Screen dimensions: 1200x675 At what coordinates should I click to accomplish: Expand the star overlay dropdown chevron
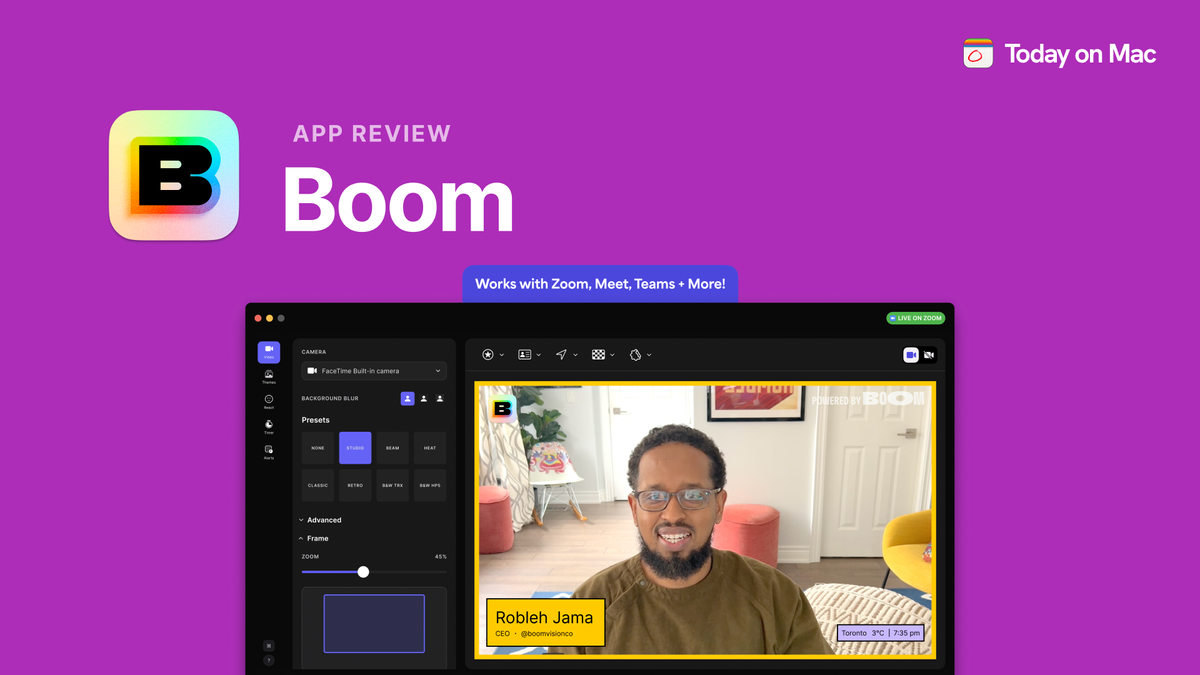502,355
